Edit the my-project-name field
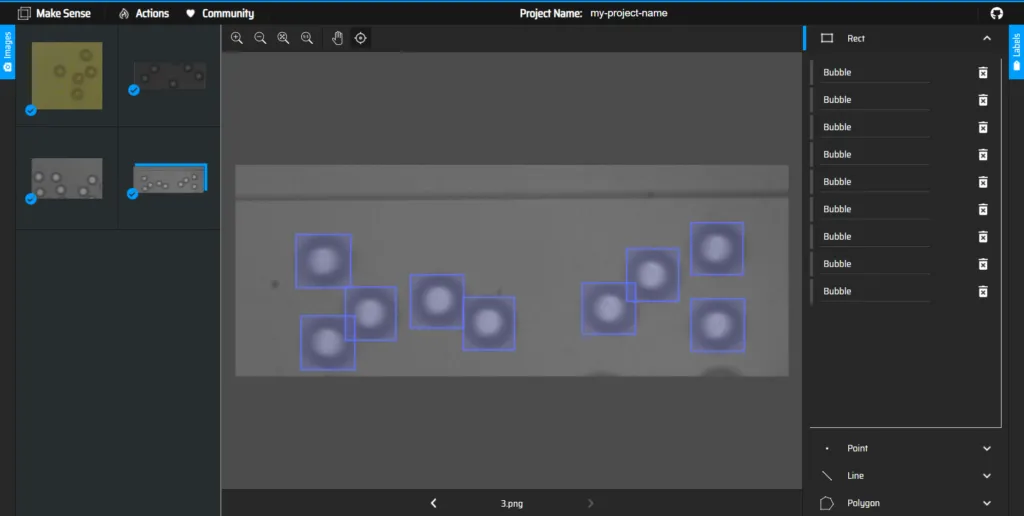The width and height of the screenshot is (1024, 516). tap(628, 13)
